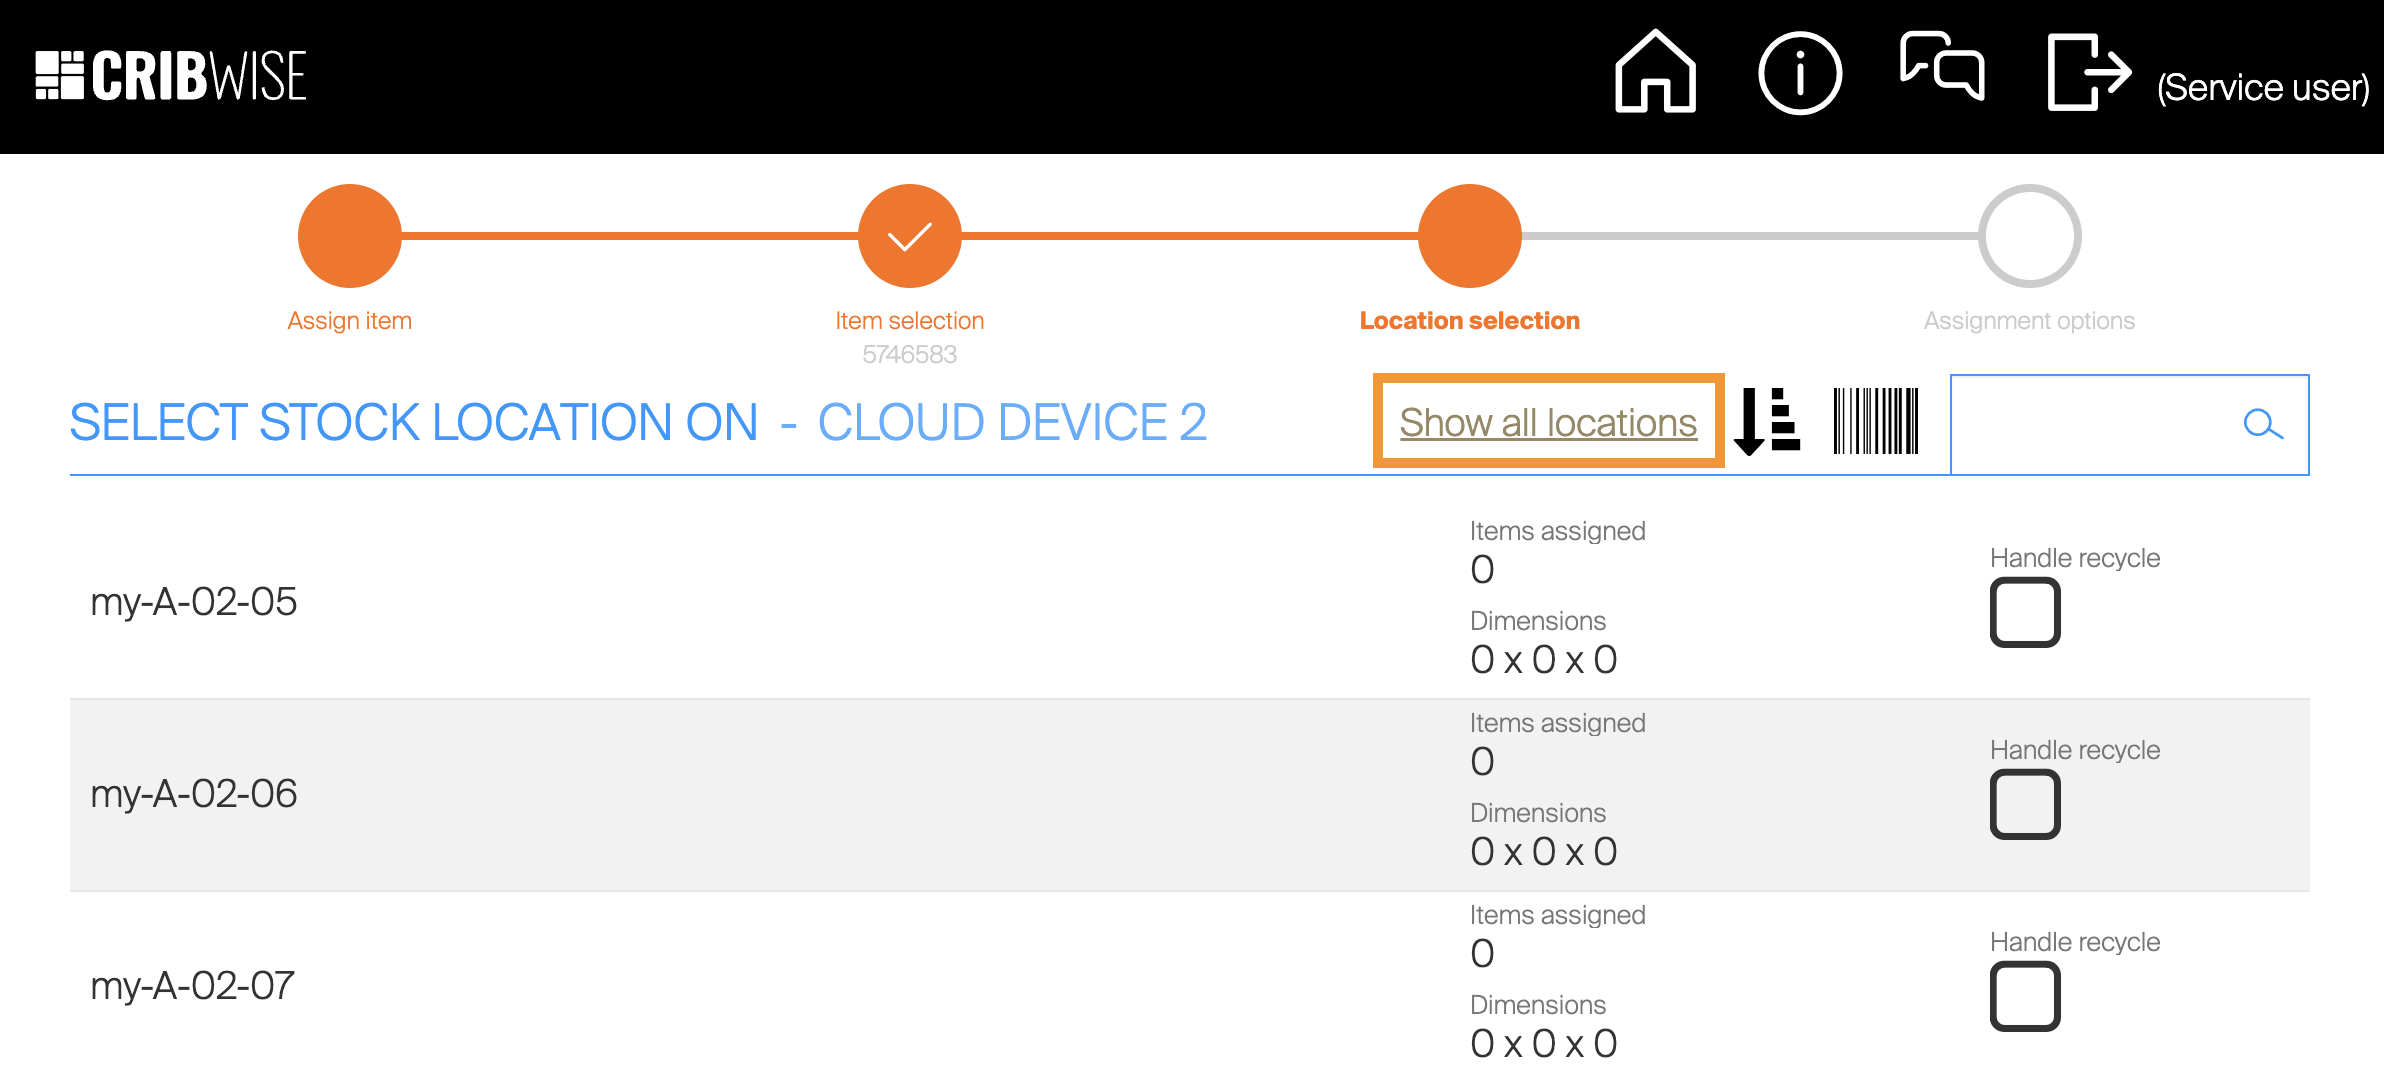Select stock location my-A-02-05
The width and height of the screenshot is (2384, 1082).
click(194, 602)
